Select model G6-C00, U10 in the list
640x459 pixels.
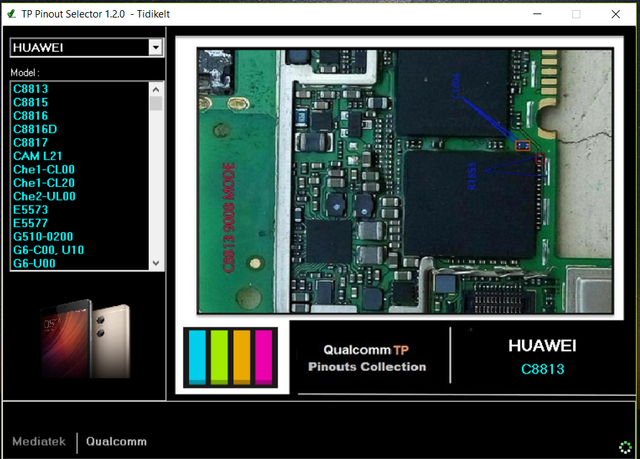pos(48,250)
